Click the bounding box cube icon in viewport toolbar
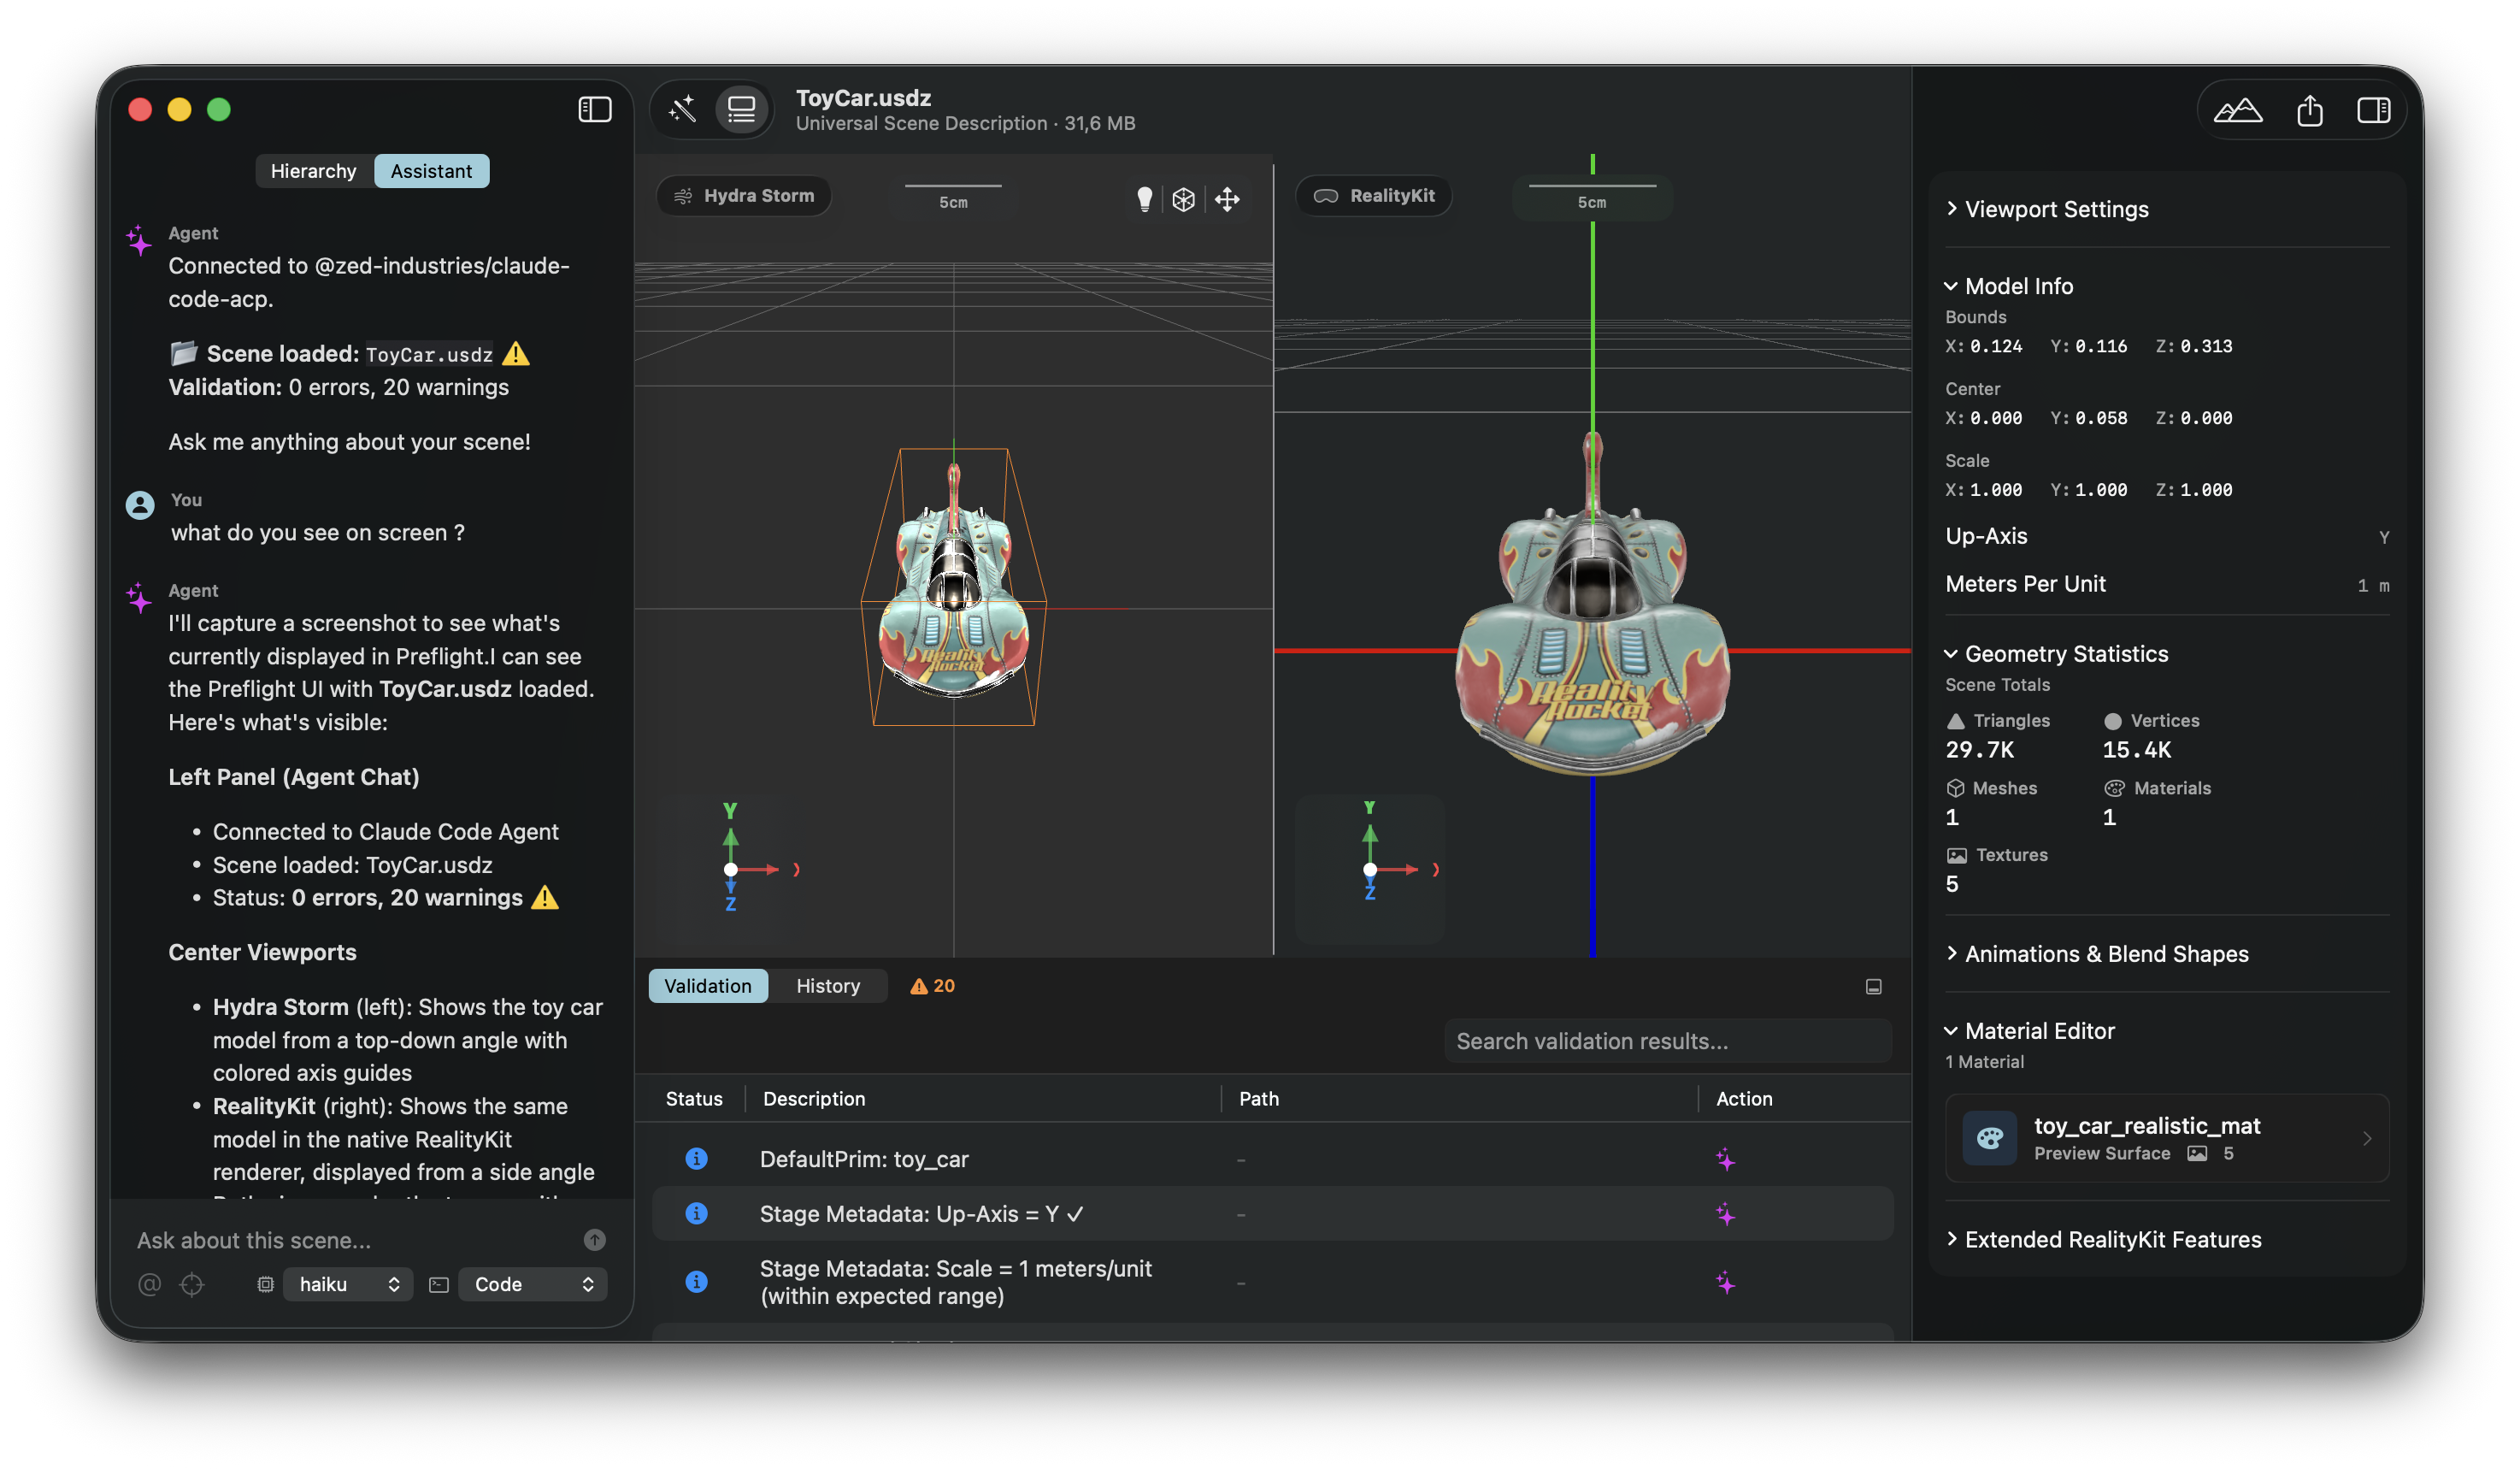Image resolution: width=2520 pixels, height=1469 pixels. point(1185,199)
